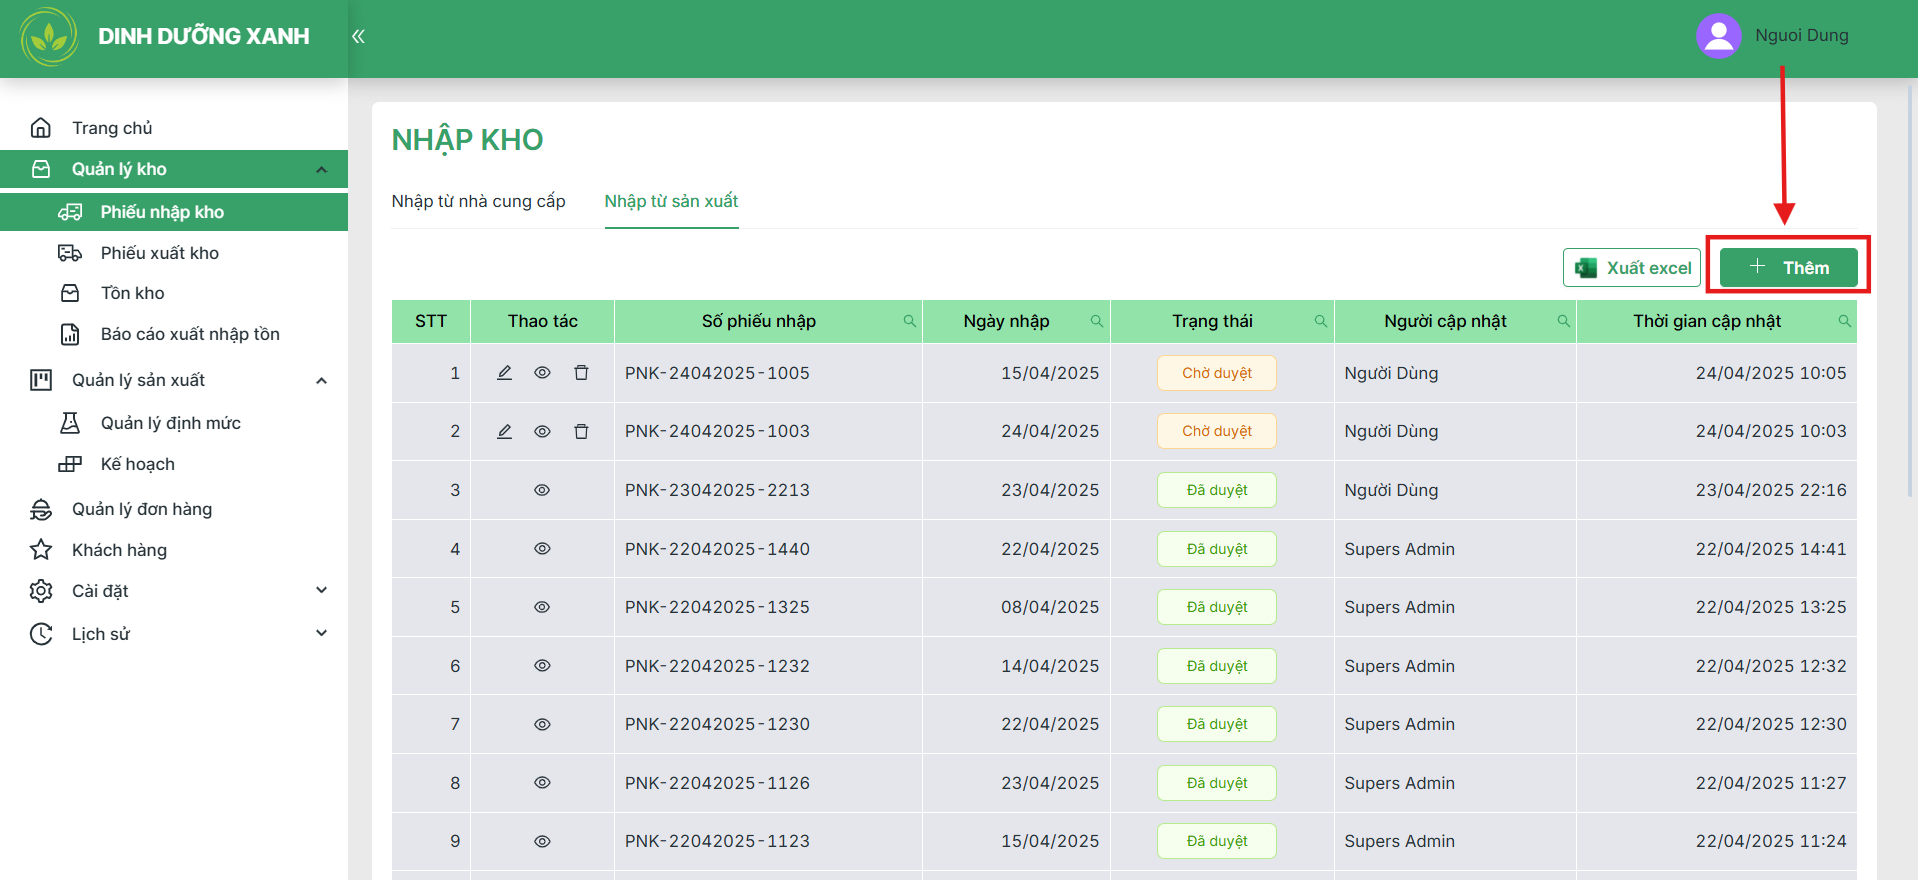1918x880 pixels.
Task: Click search icon in Số phiếu nhập column
Action: [x=909, y=321]
